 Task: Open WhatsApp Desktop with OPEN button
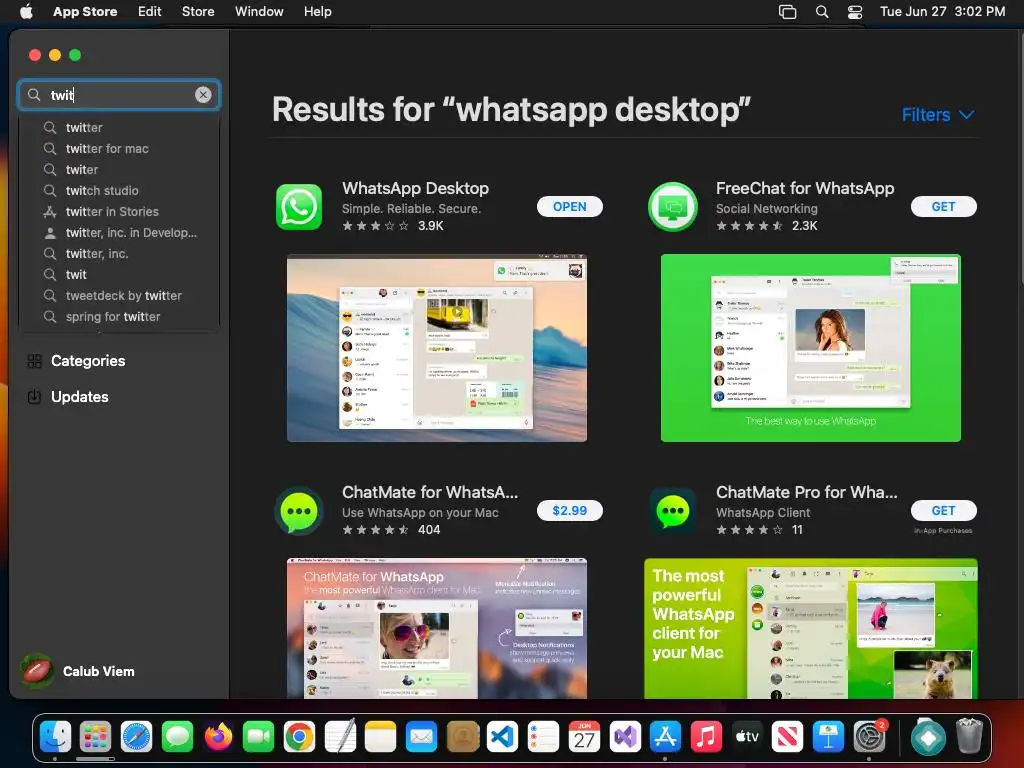click(569, 206)
